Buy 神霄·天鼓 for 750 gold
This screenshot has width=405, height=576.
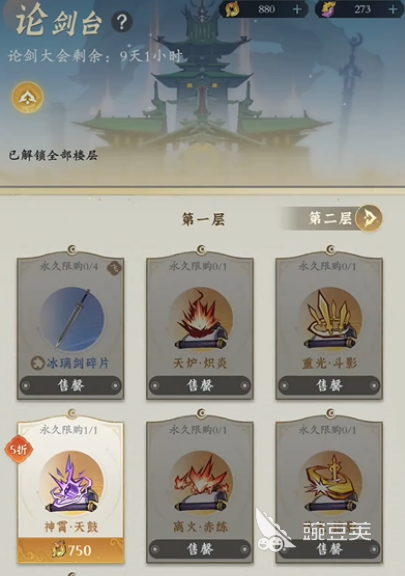[x=71, y=550]
